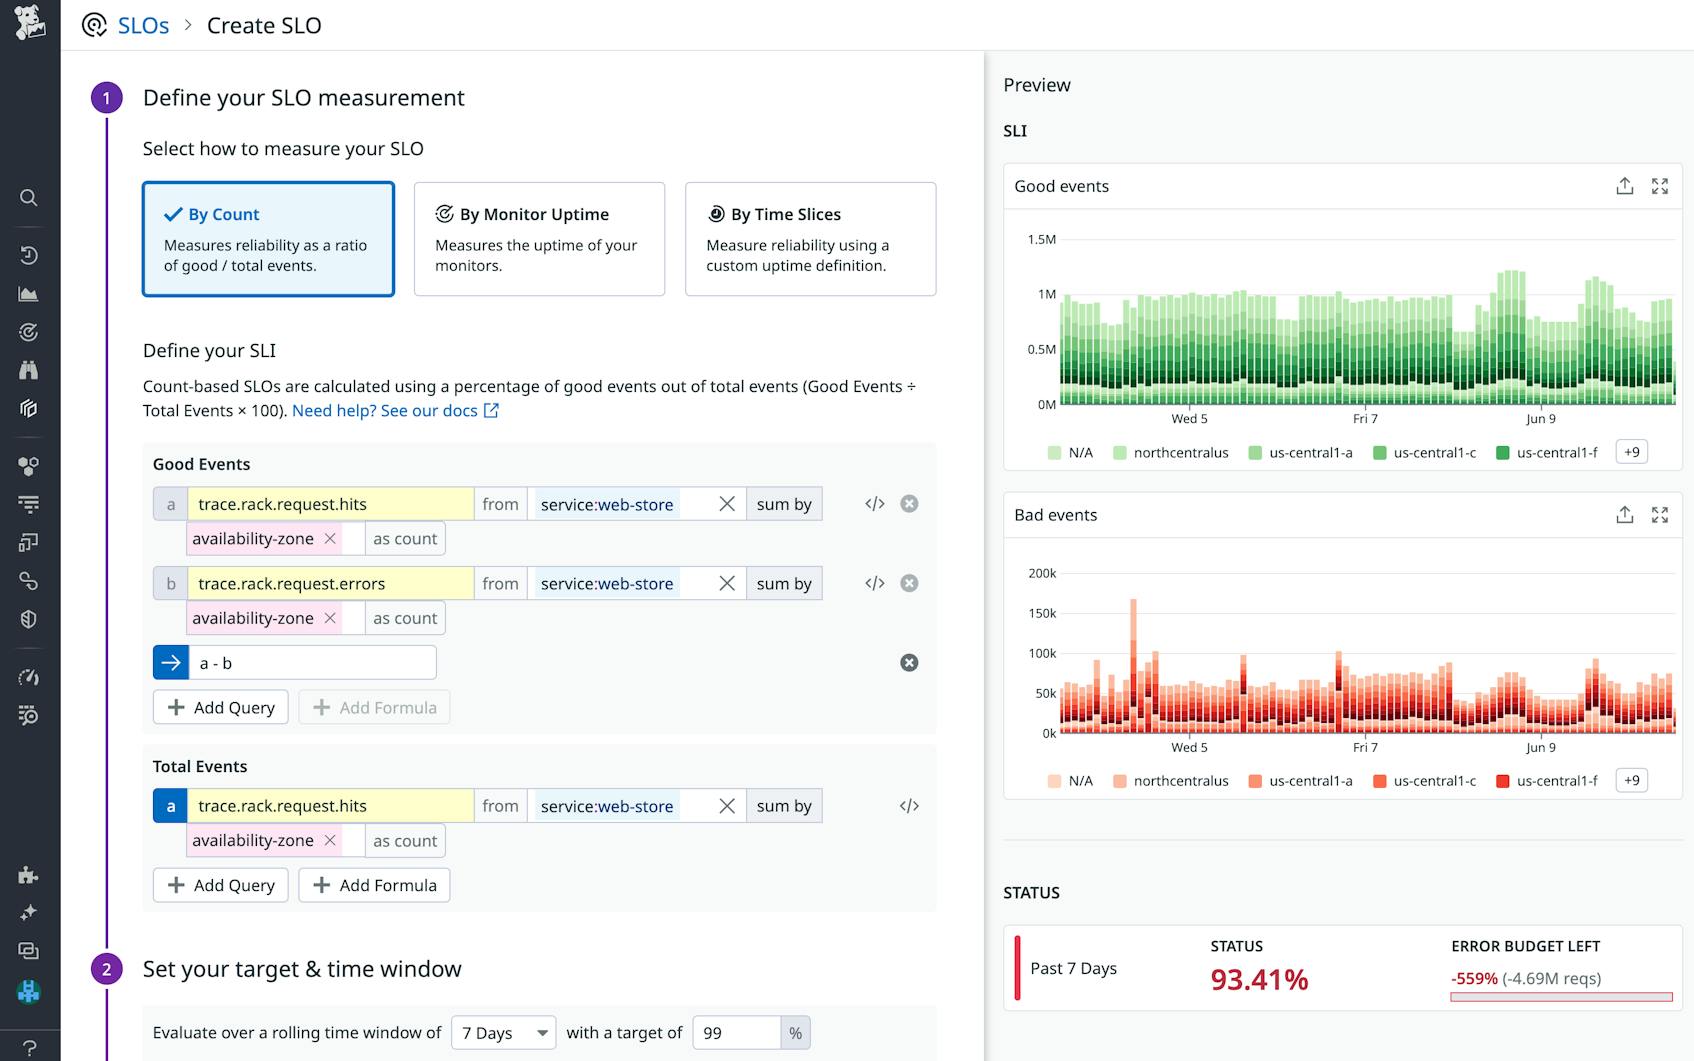This screenshot has height=1061, width=1694.
Task: Export the Good events chart
Action: pos(1624,186)
